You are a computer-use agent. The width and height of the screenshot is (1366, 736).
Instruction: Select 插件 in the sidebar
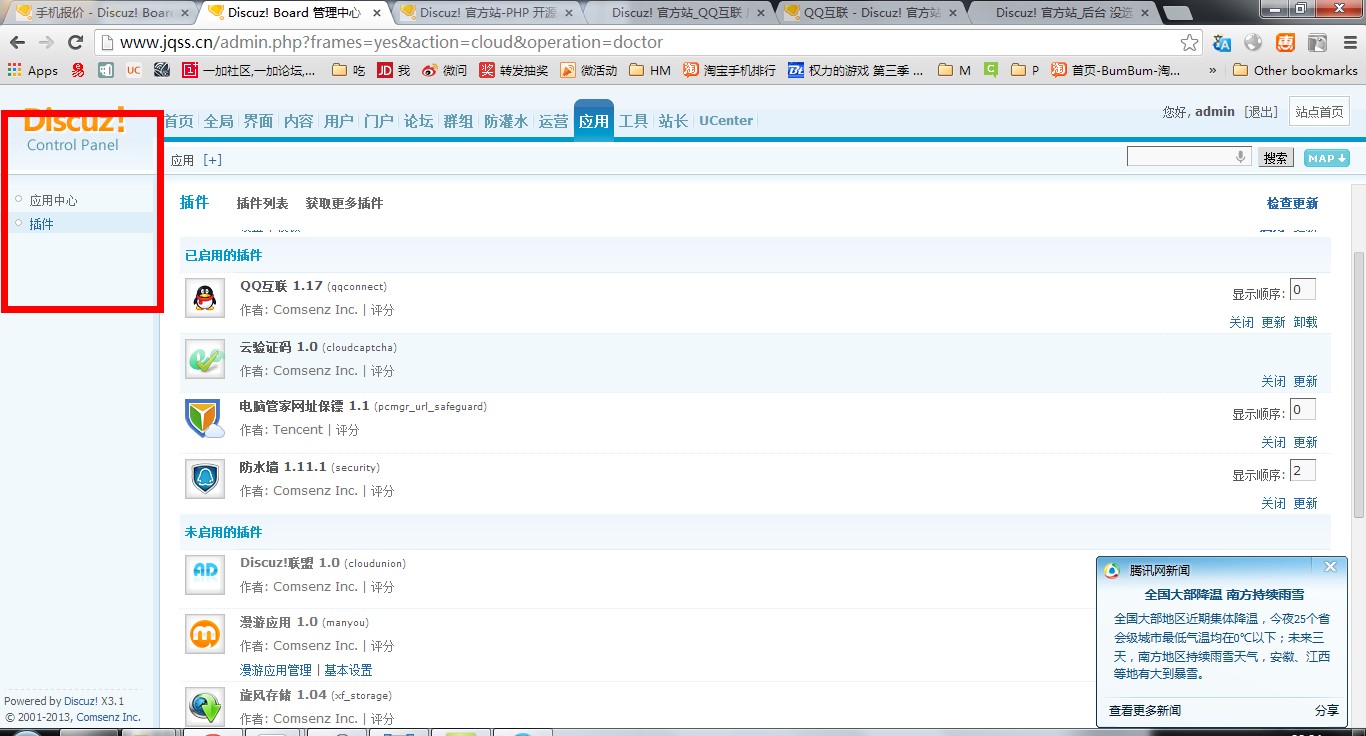(x=41, y=224)
